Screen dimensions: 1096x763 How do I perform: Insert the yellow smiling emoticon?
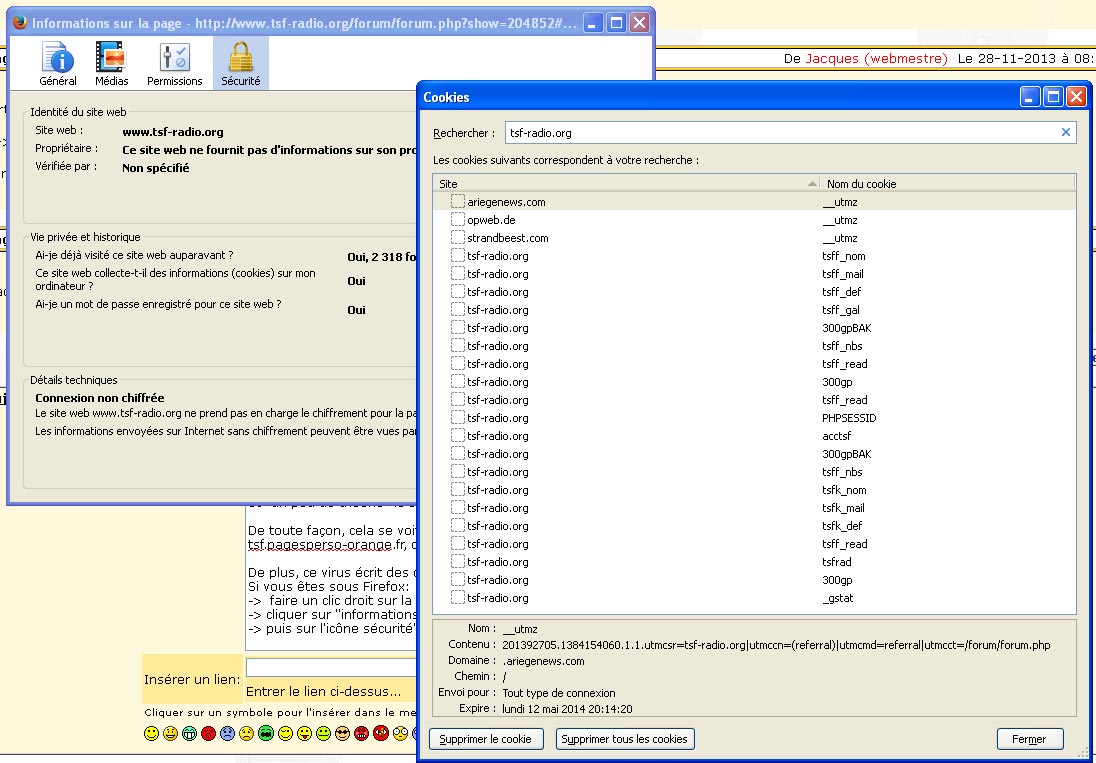(151, 734)
